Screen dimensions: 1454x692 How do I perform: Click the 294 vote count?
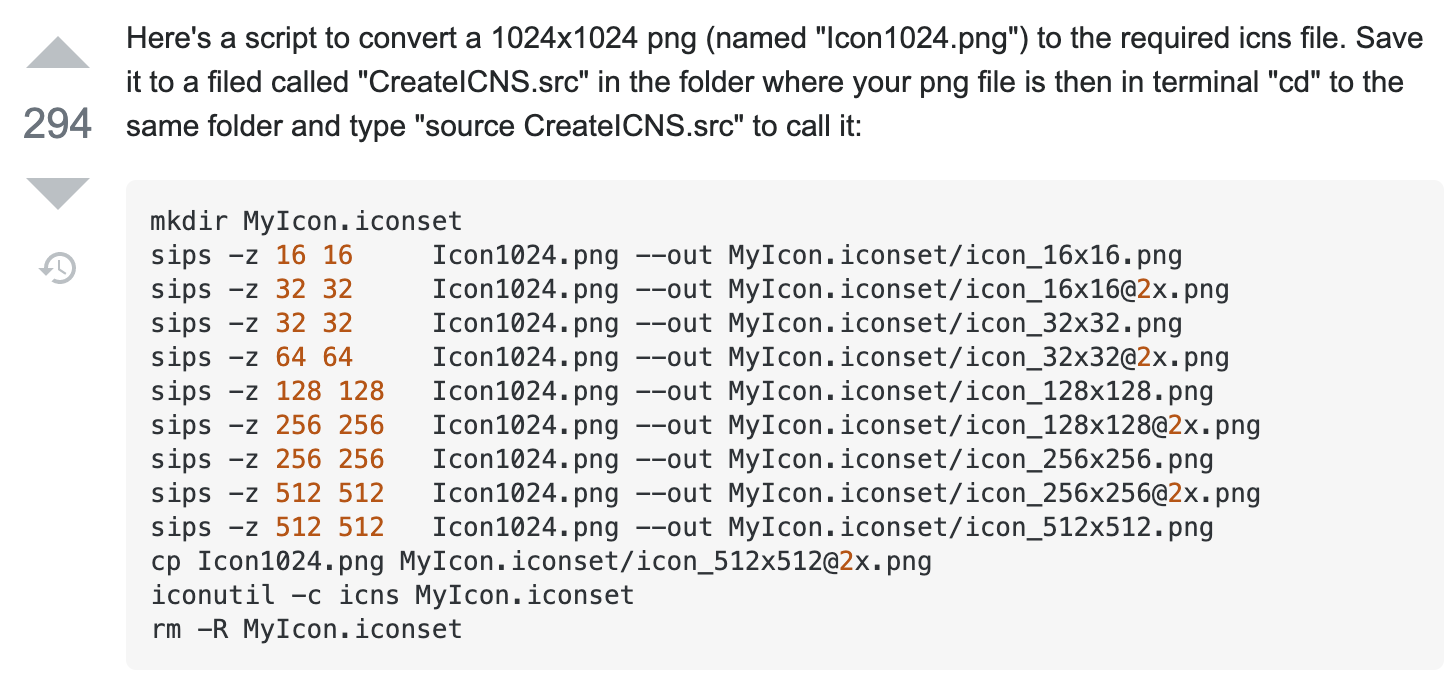(57, 125)
